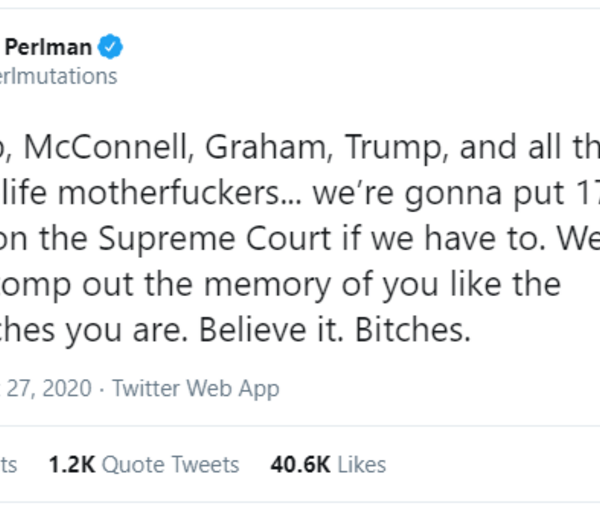Show the 40.6K Likes list
The width and height of the screenshot is (600, 509).
(x=328, y=464)
